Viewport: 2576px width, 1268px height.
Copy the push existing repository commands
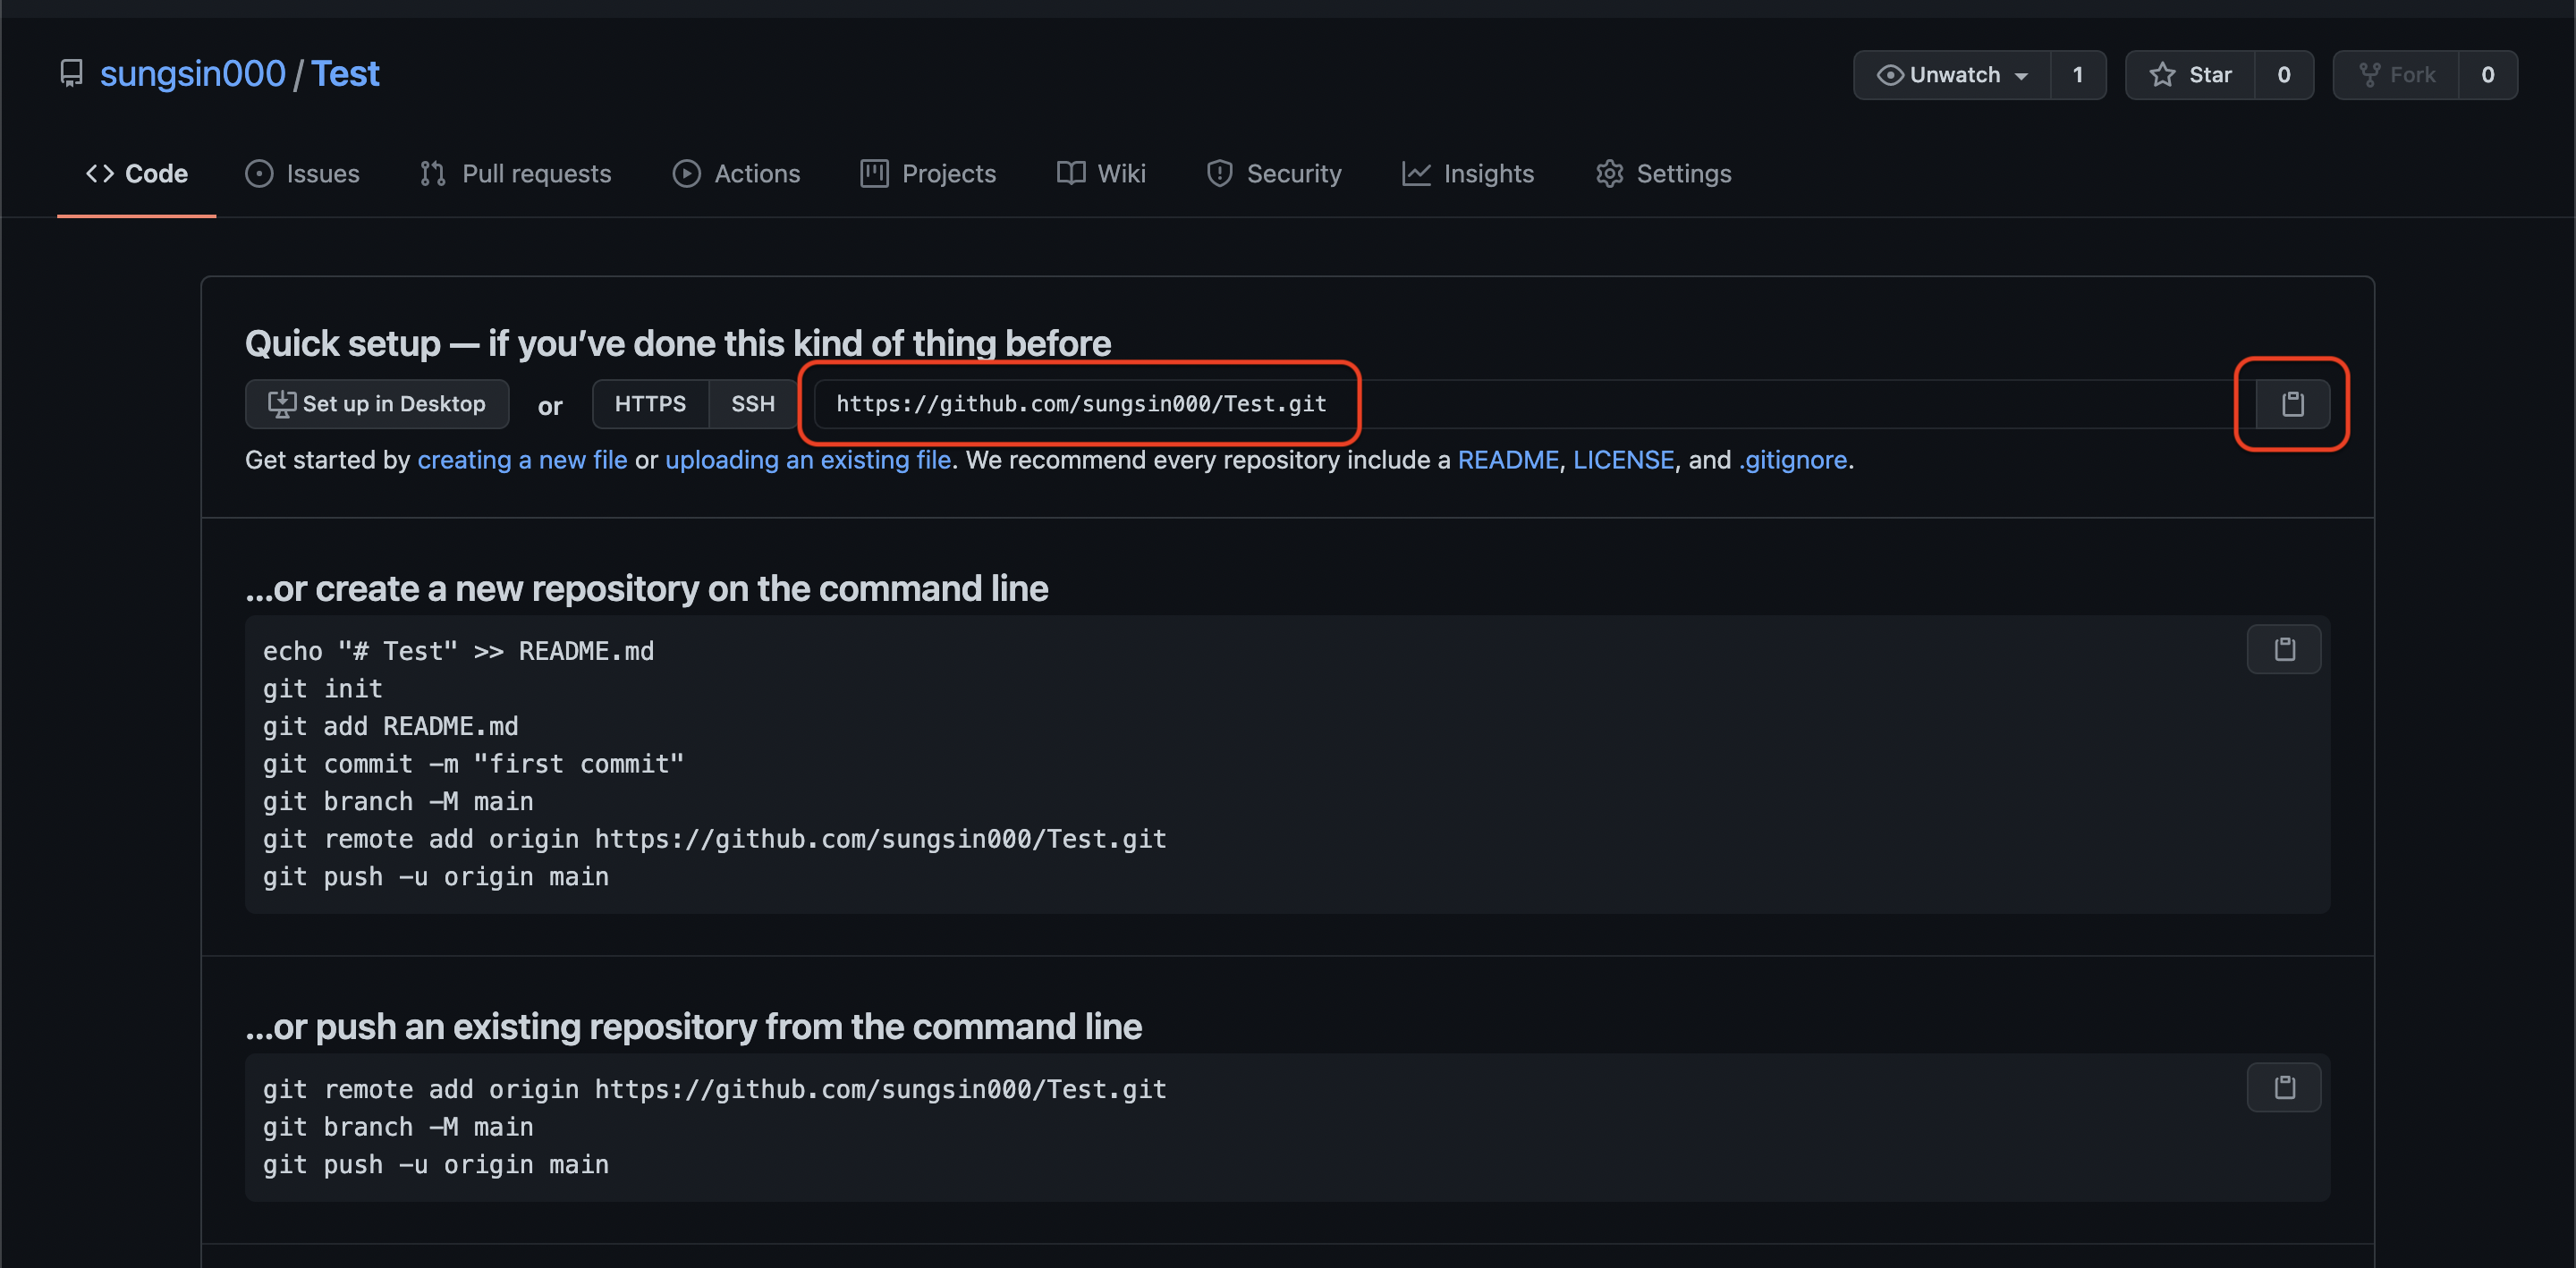tap(2284, 1088)
